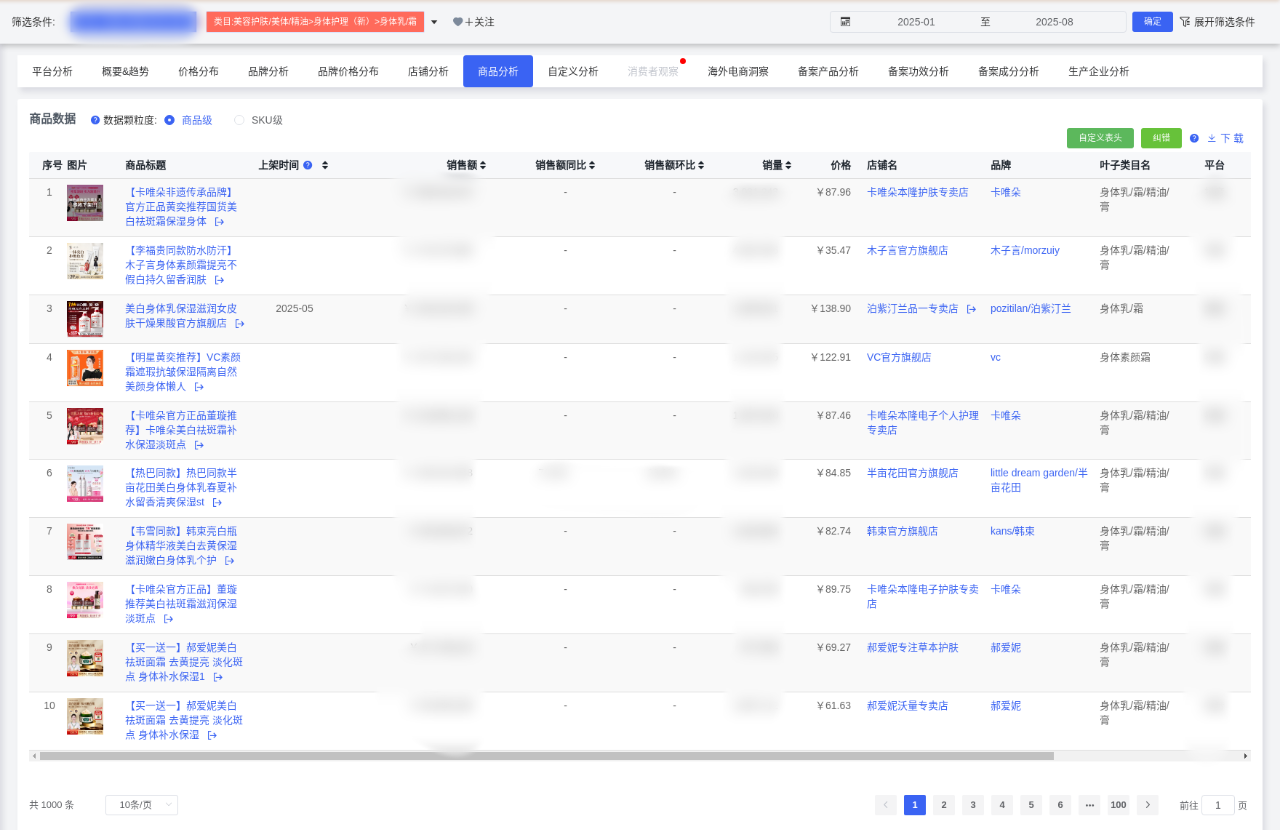
Task: Switch to the 品牌分析 tab
Action: [x=270, y=71]
